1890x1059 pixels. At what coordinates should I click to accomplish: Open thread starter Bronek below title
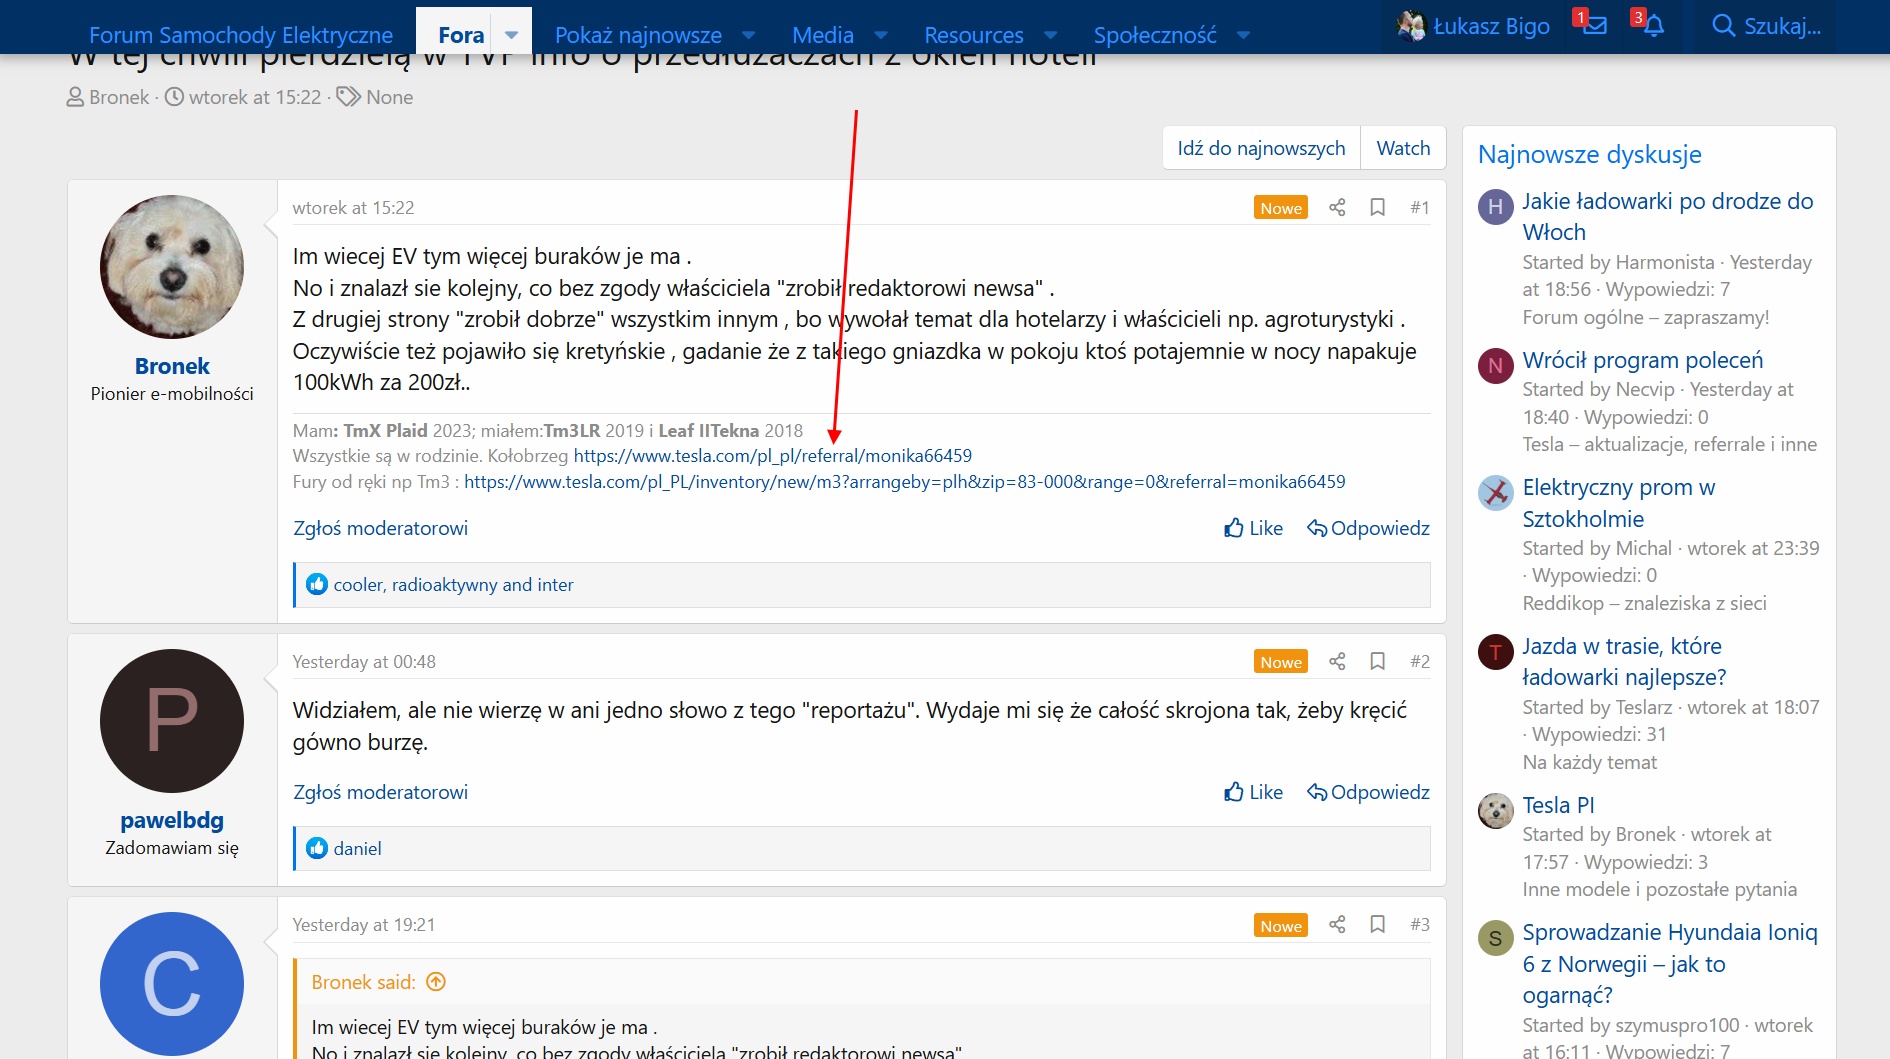[118, 97]
